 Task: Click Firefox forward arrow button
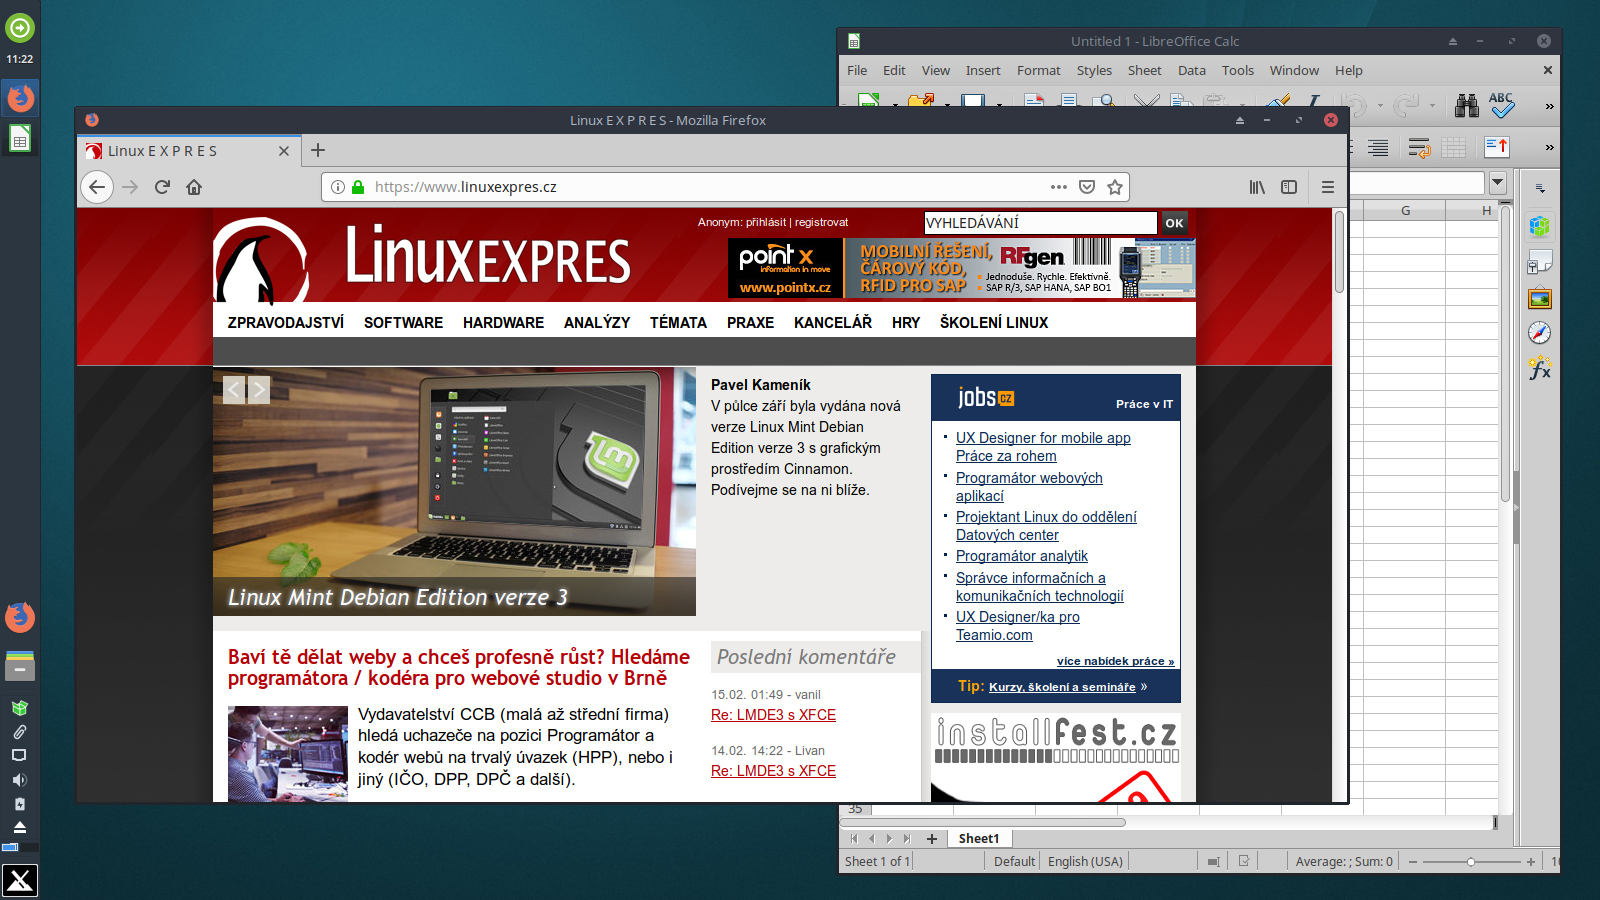(x=130, y=187)
